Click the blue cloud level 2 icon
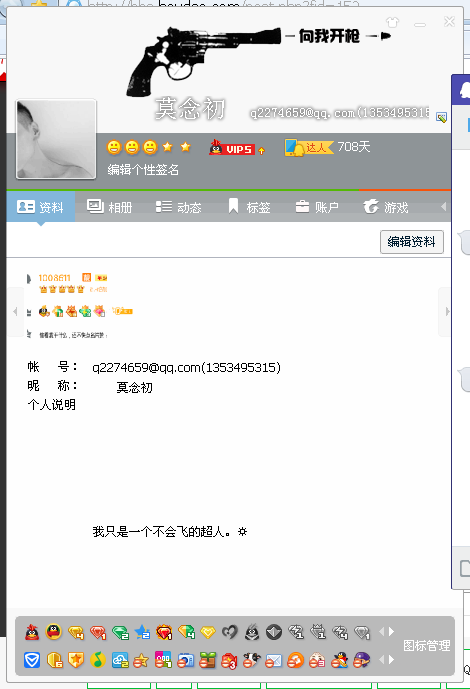The width and height of the screenshot is (470, 689). click(120, 660)
